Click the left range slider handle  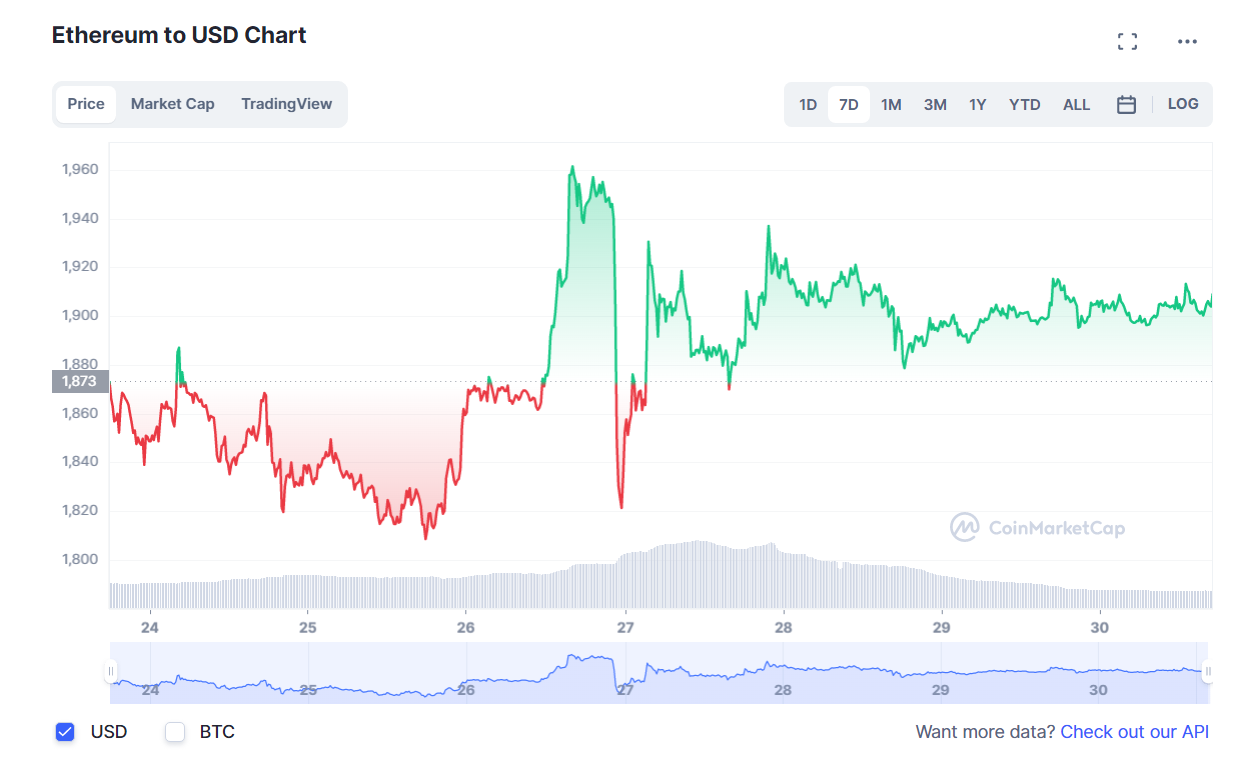pyautogui.click(x=111, y=671)
